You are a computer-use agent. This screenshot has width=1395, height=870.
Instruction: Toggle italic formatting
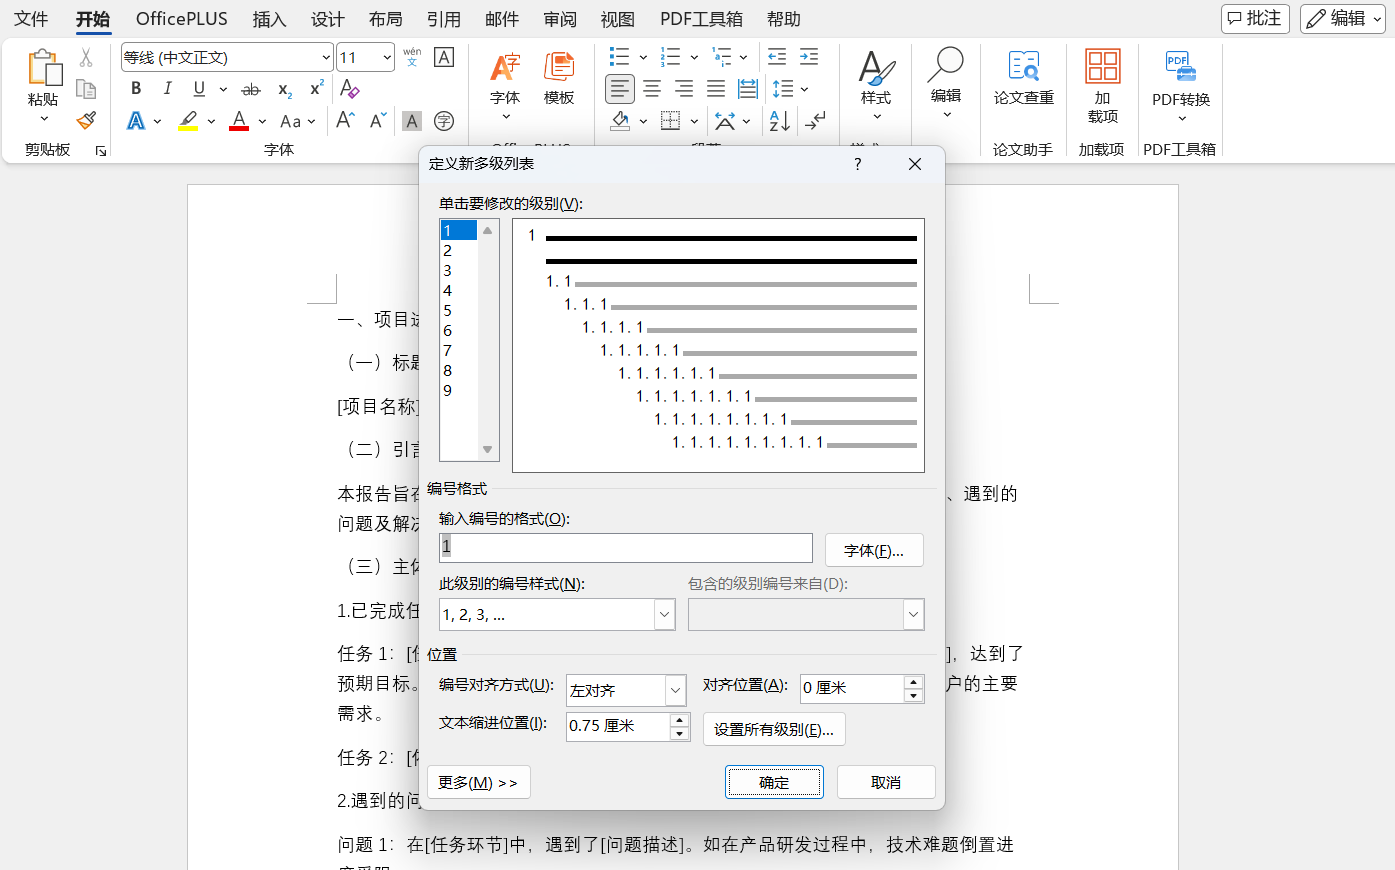coord(167,89)
